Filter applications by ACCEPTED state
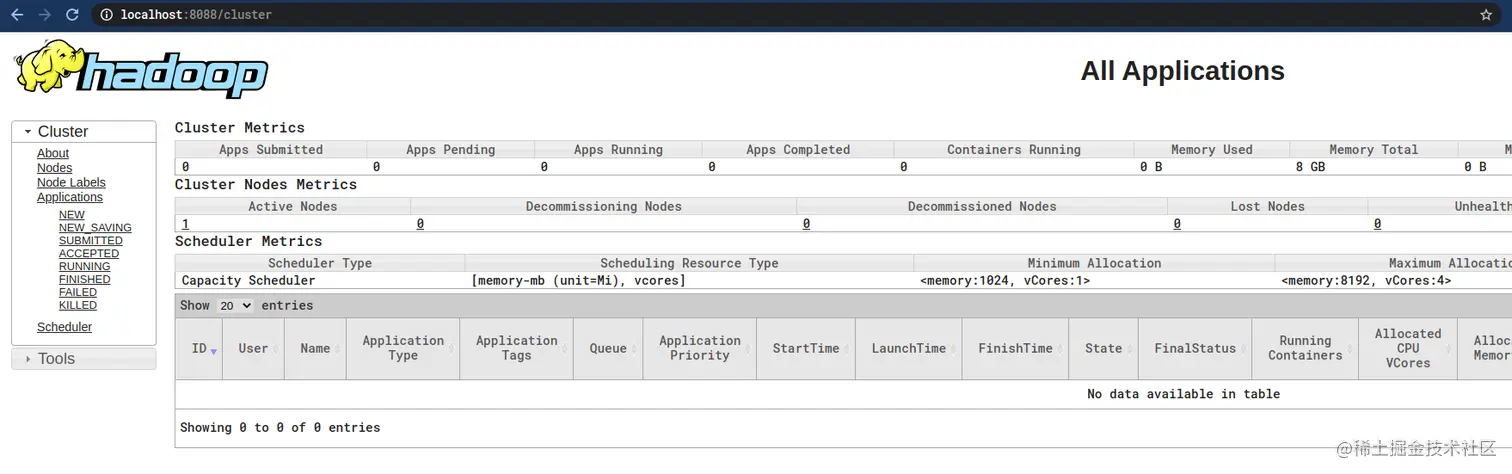 tap(89, 254)
